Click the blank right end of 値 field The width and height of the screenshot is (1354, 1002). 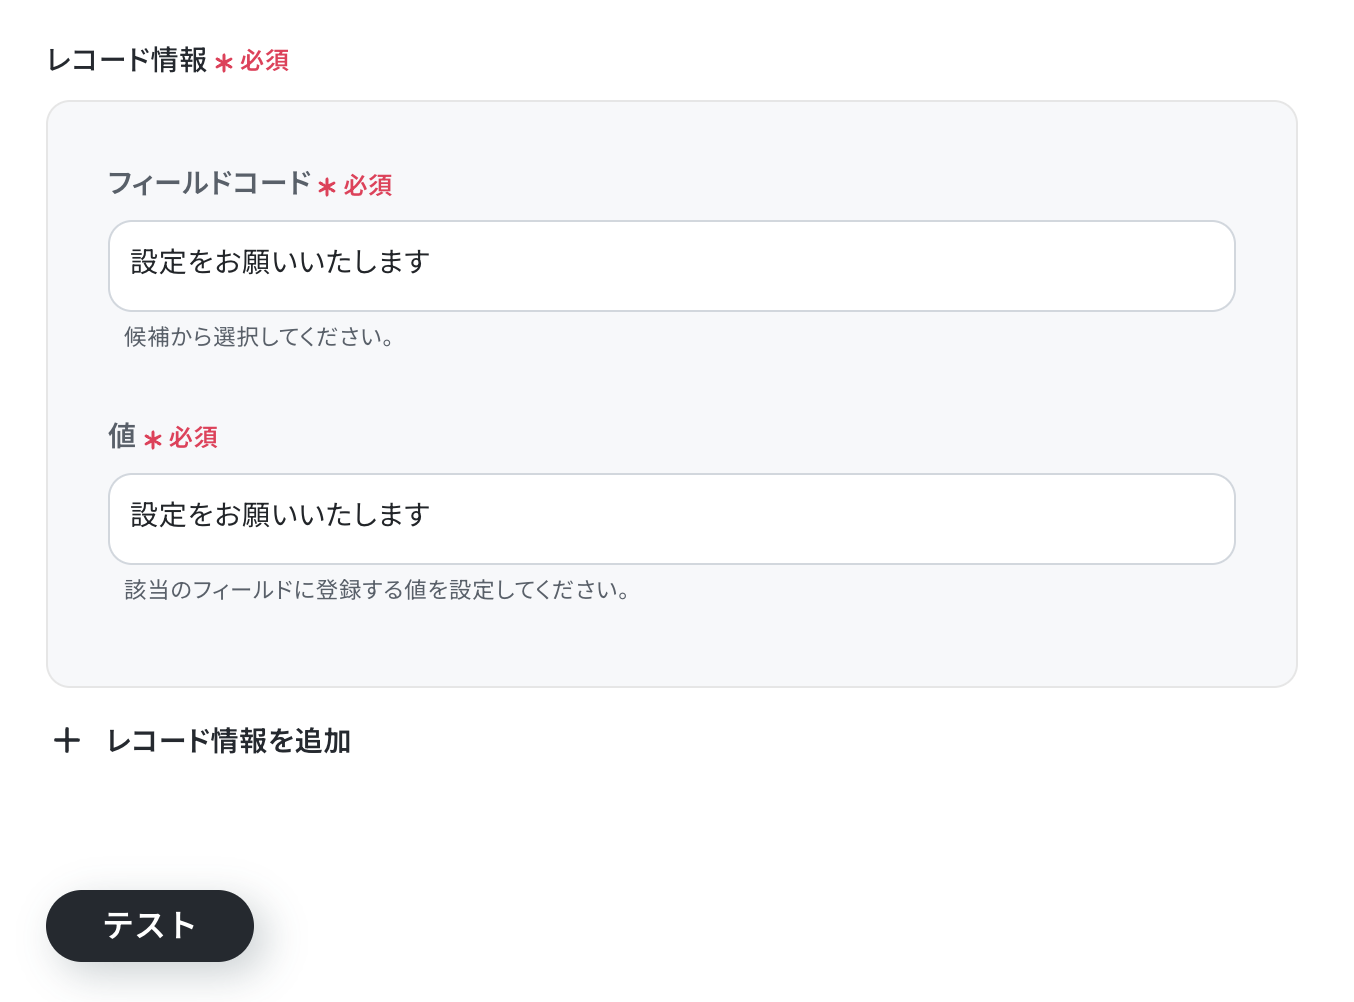point(1100,519)
